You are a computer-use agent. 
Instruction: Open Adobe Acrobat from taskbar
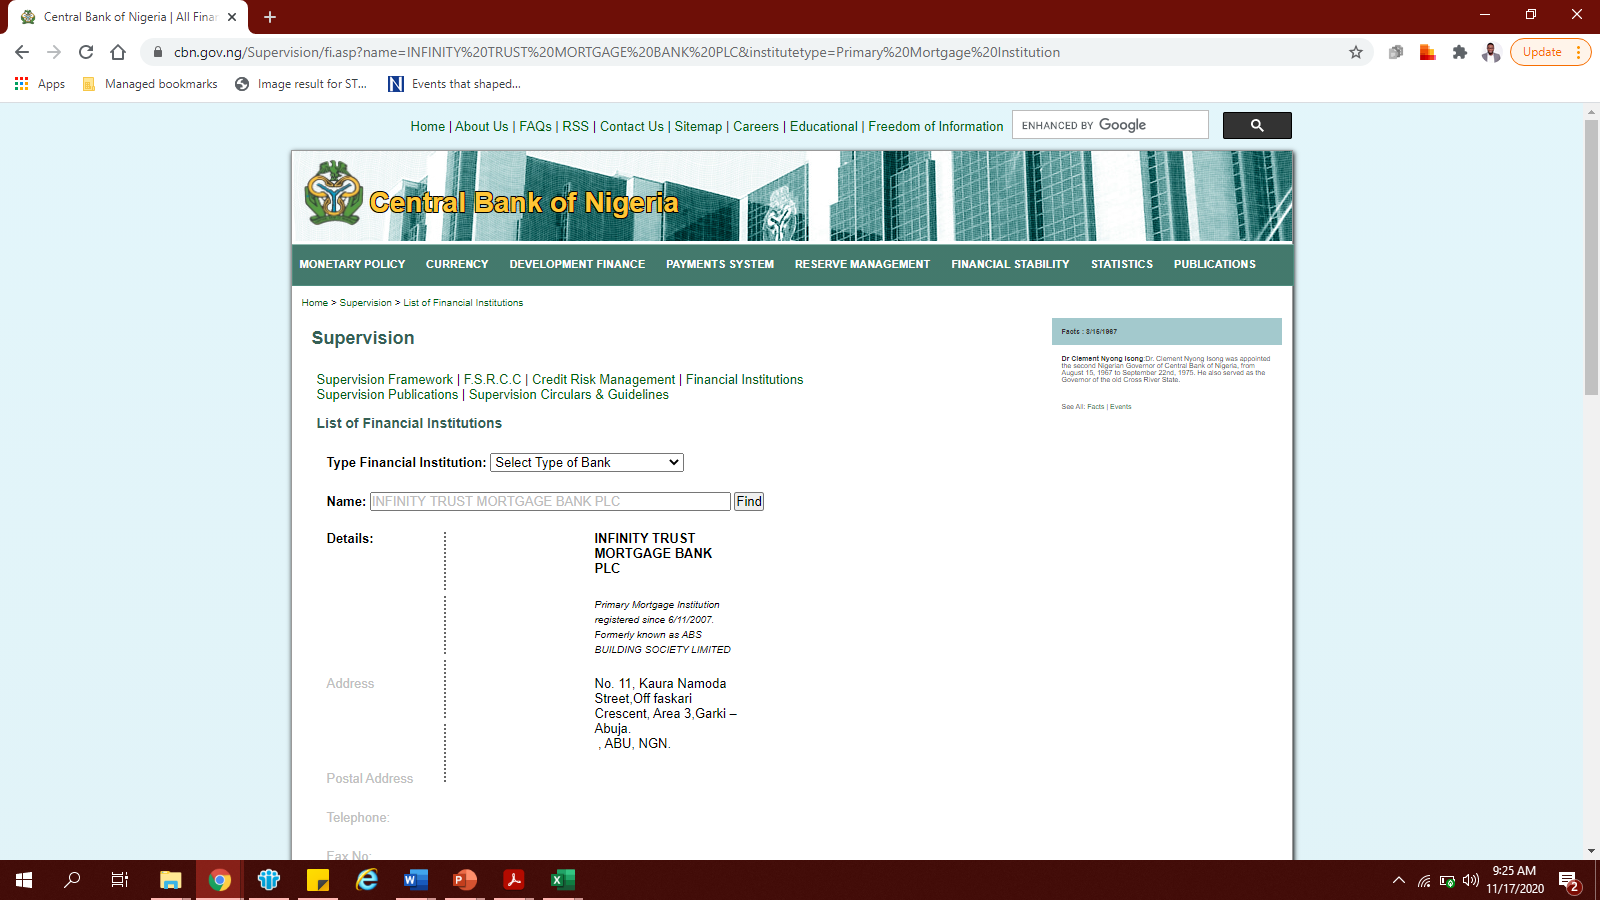[514, 880]
